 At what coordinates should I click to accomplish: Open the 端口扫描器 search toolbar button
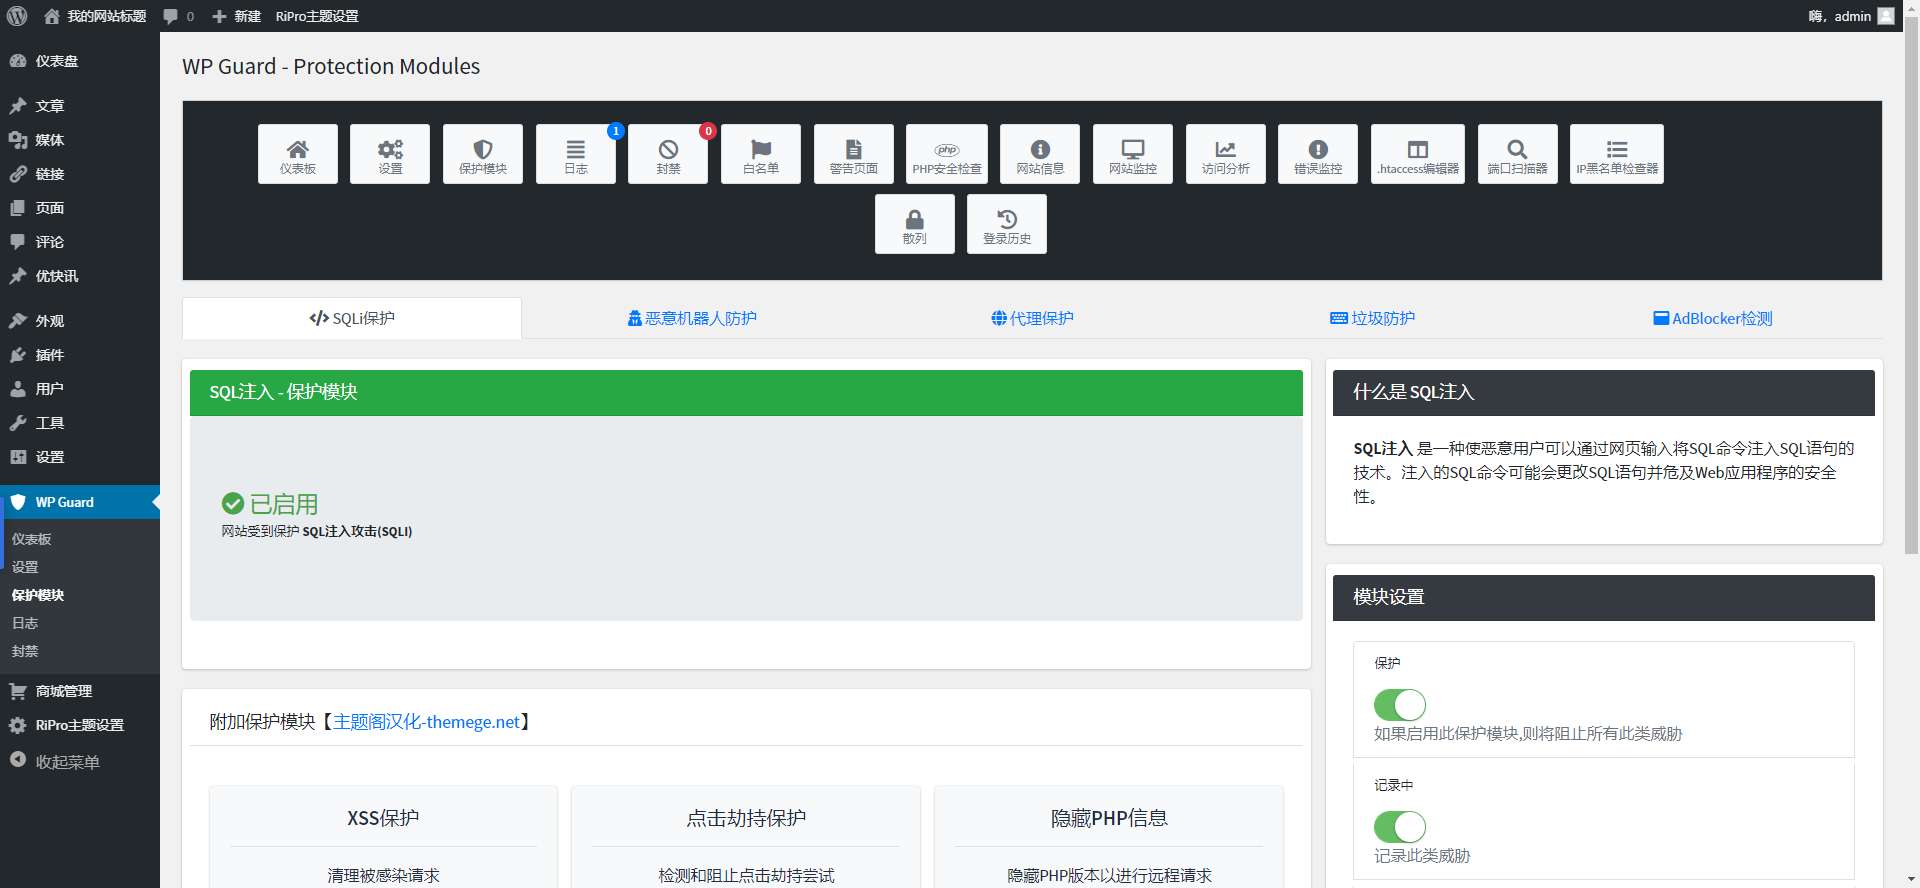coord(1517,154)
